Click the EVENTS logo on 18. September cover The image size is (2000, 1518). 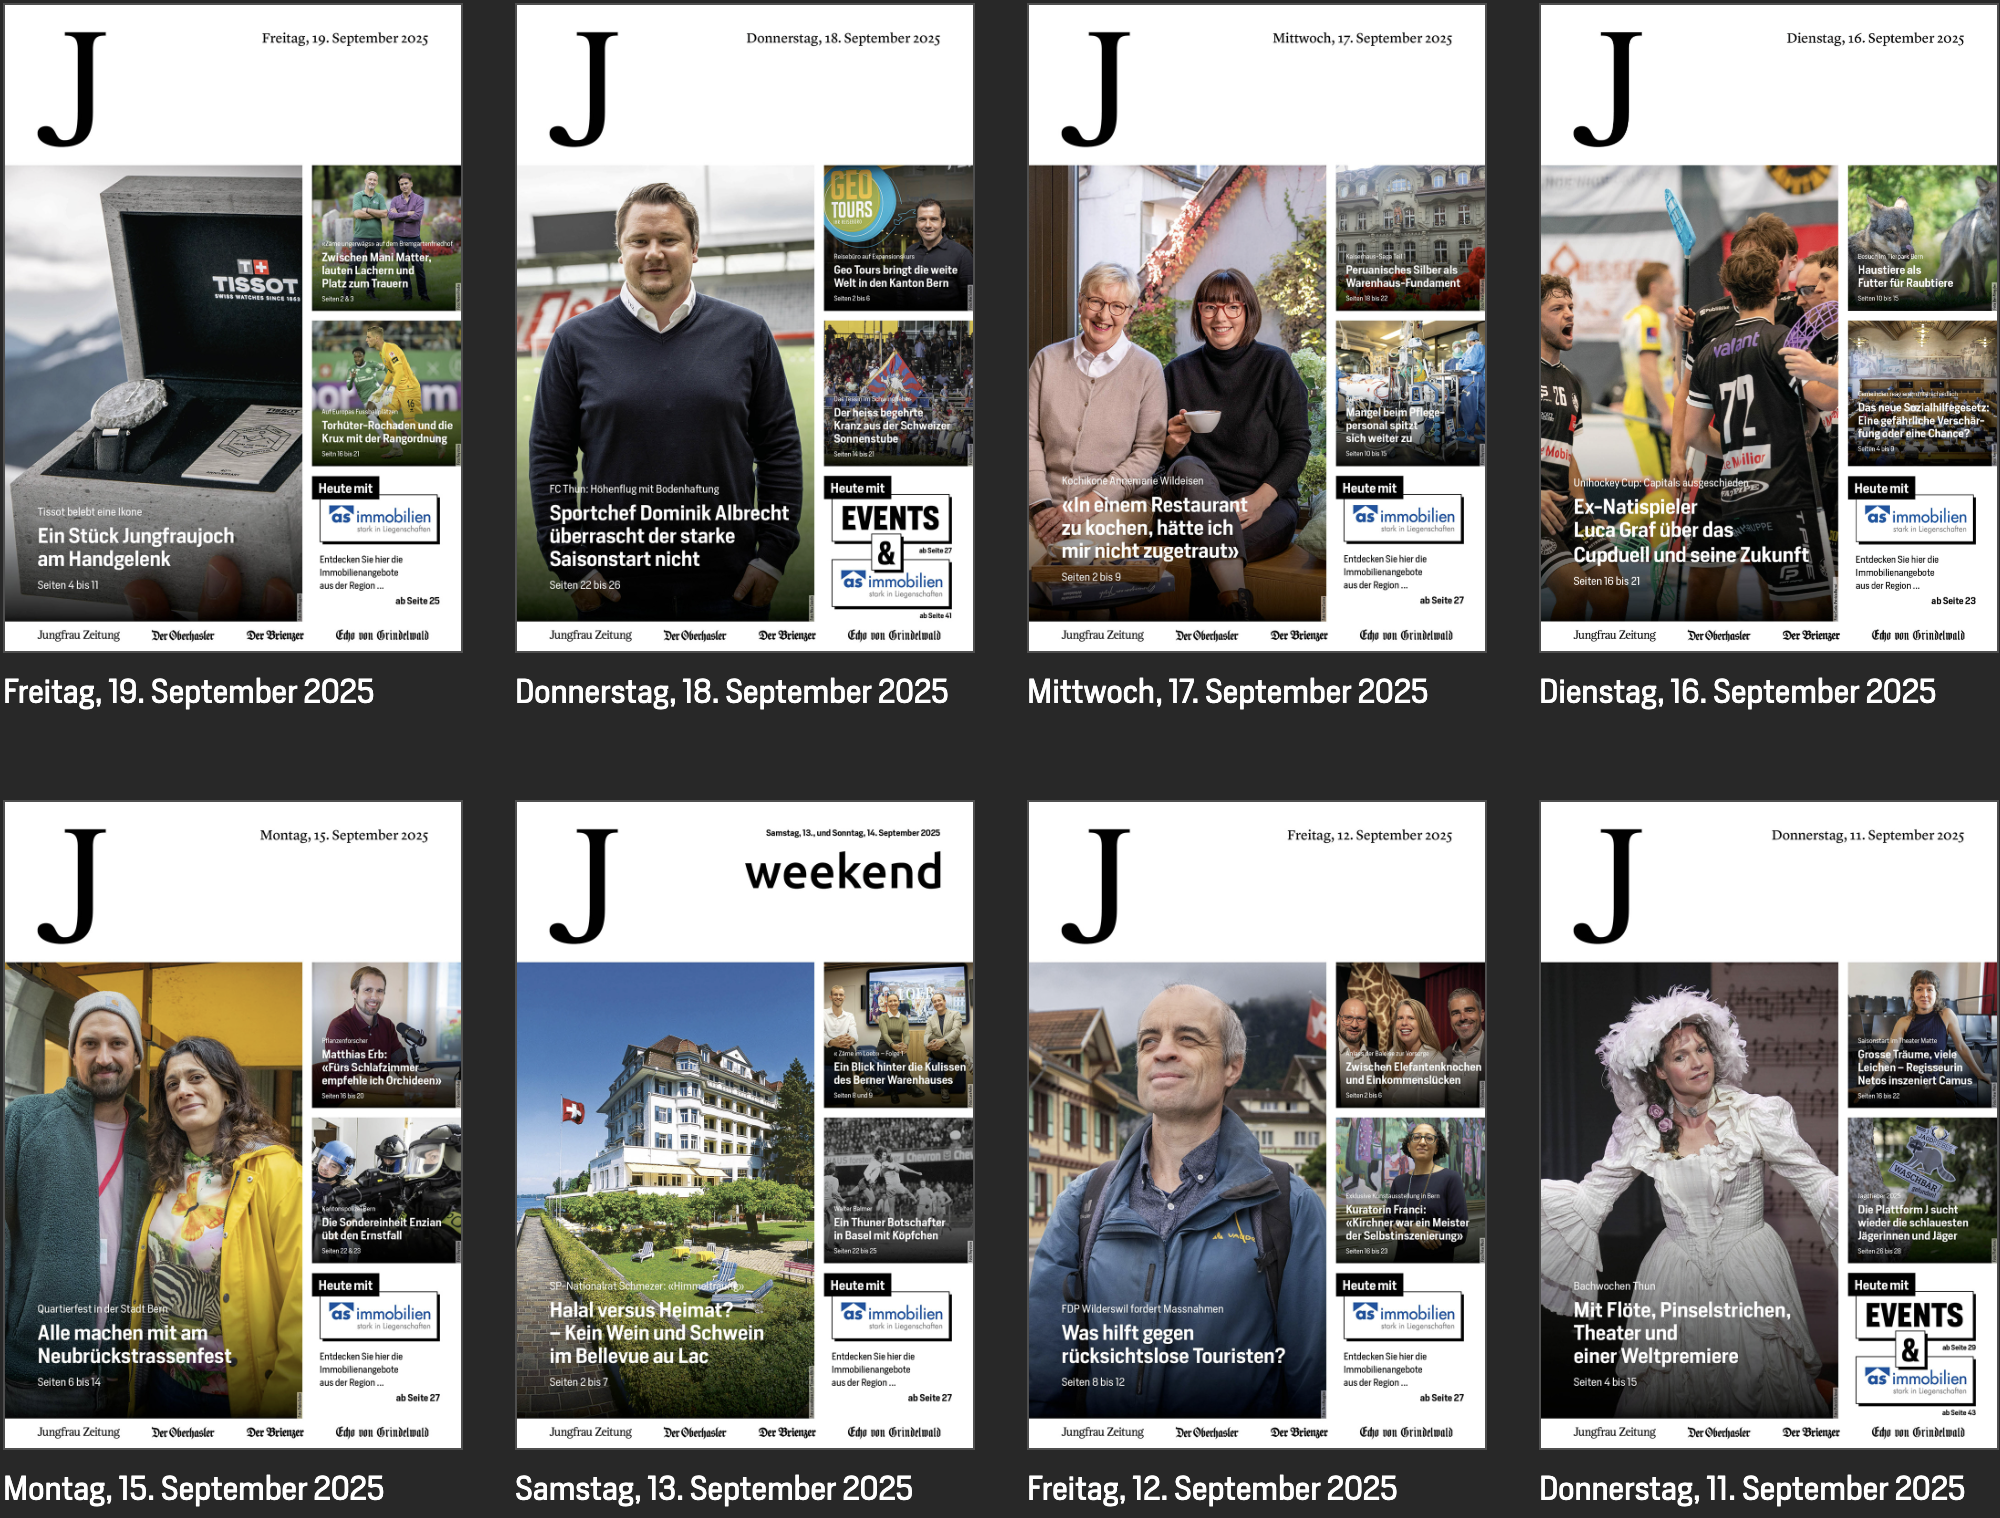point(890,519)
